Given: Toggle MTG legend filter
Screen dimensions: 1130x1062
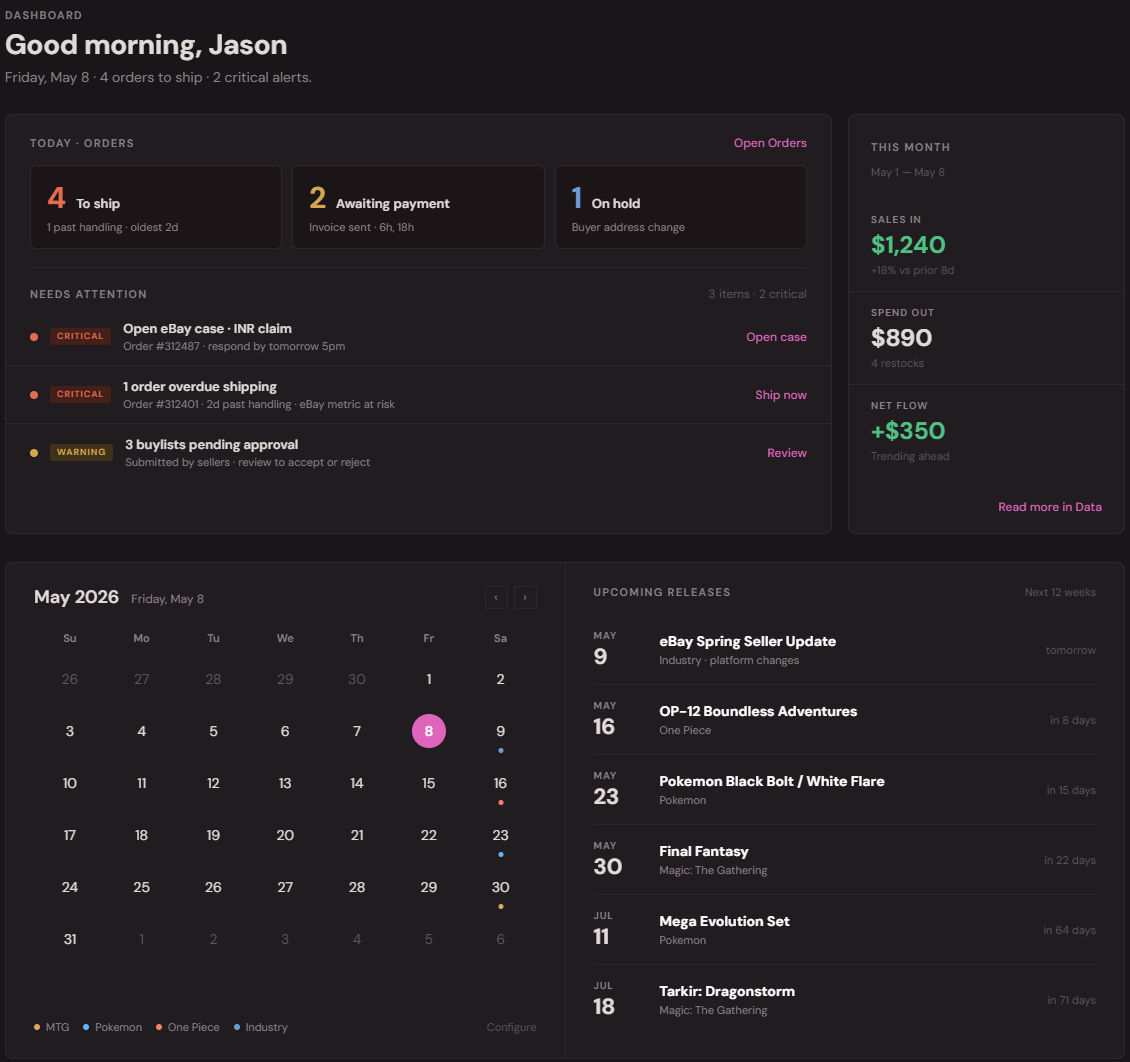Looking at the screenshot, I should coord(52,1027).
